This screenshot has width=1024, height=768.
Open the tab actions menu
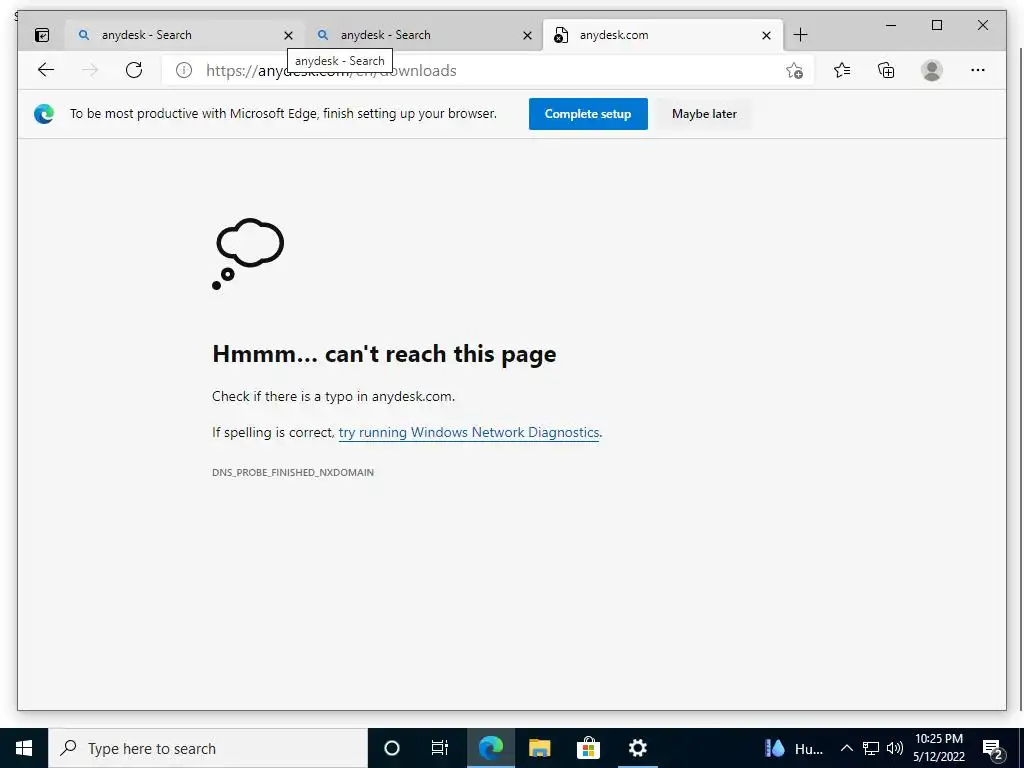42,35
